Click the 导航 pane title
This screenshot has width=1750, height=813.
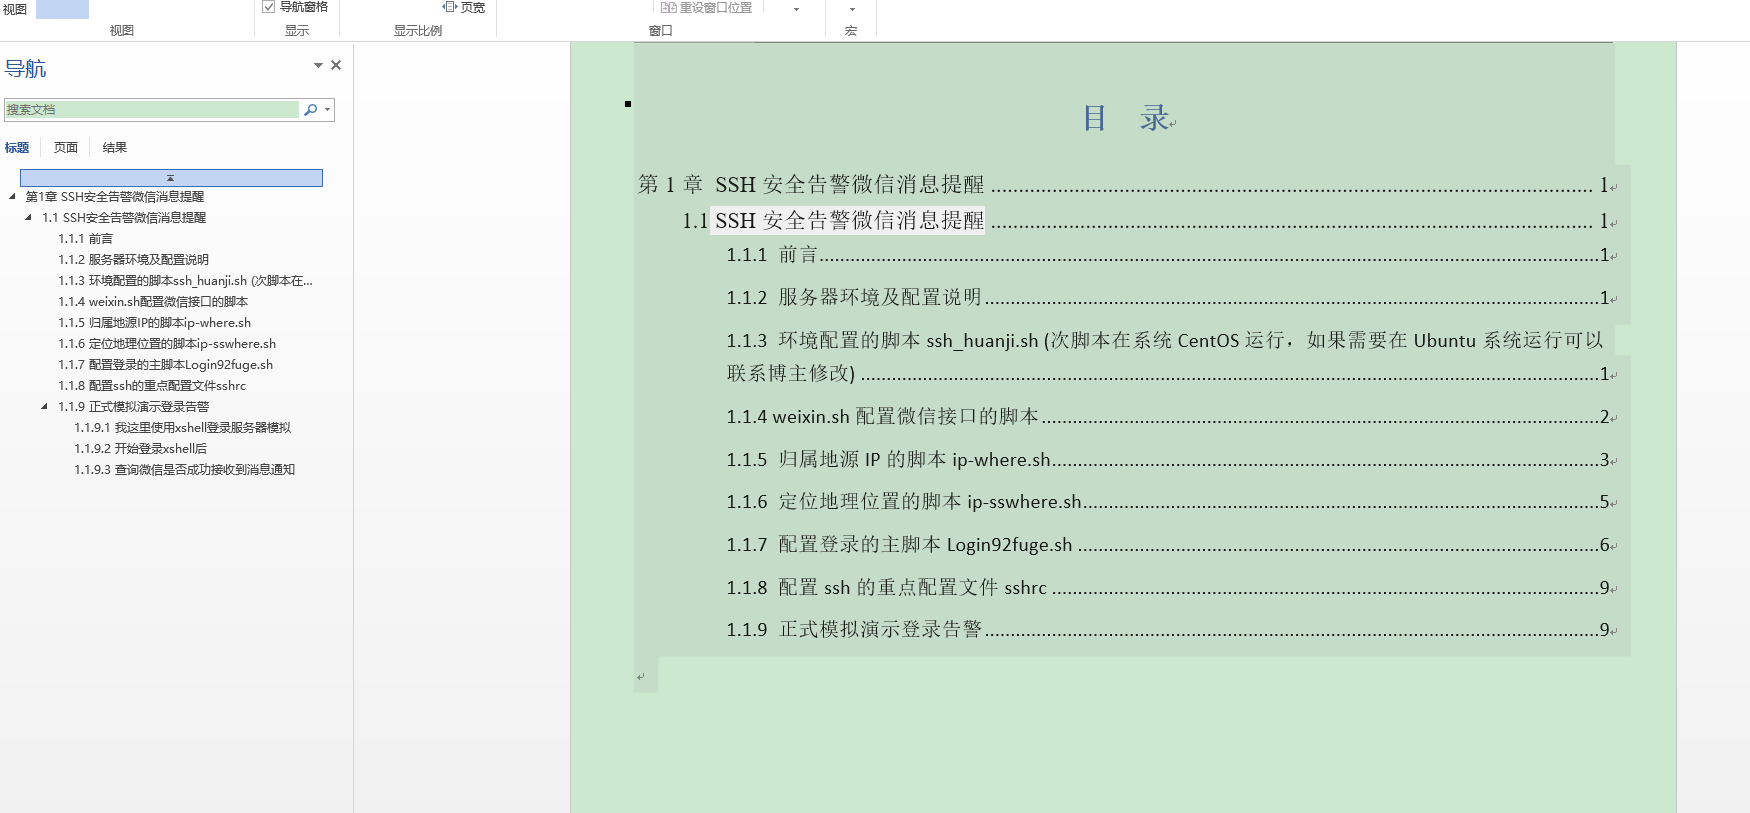pos(25,69)
